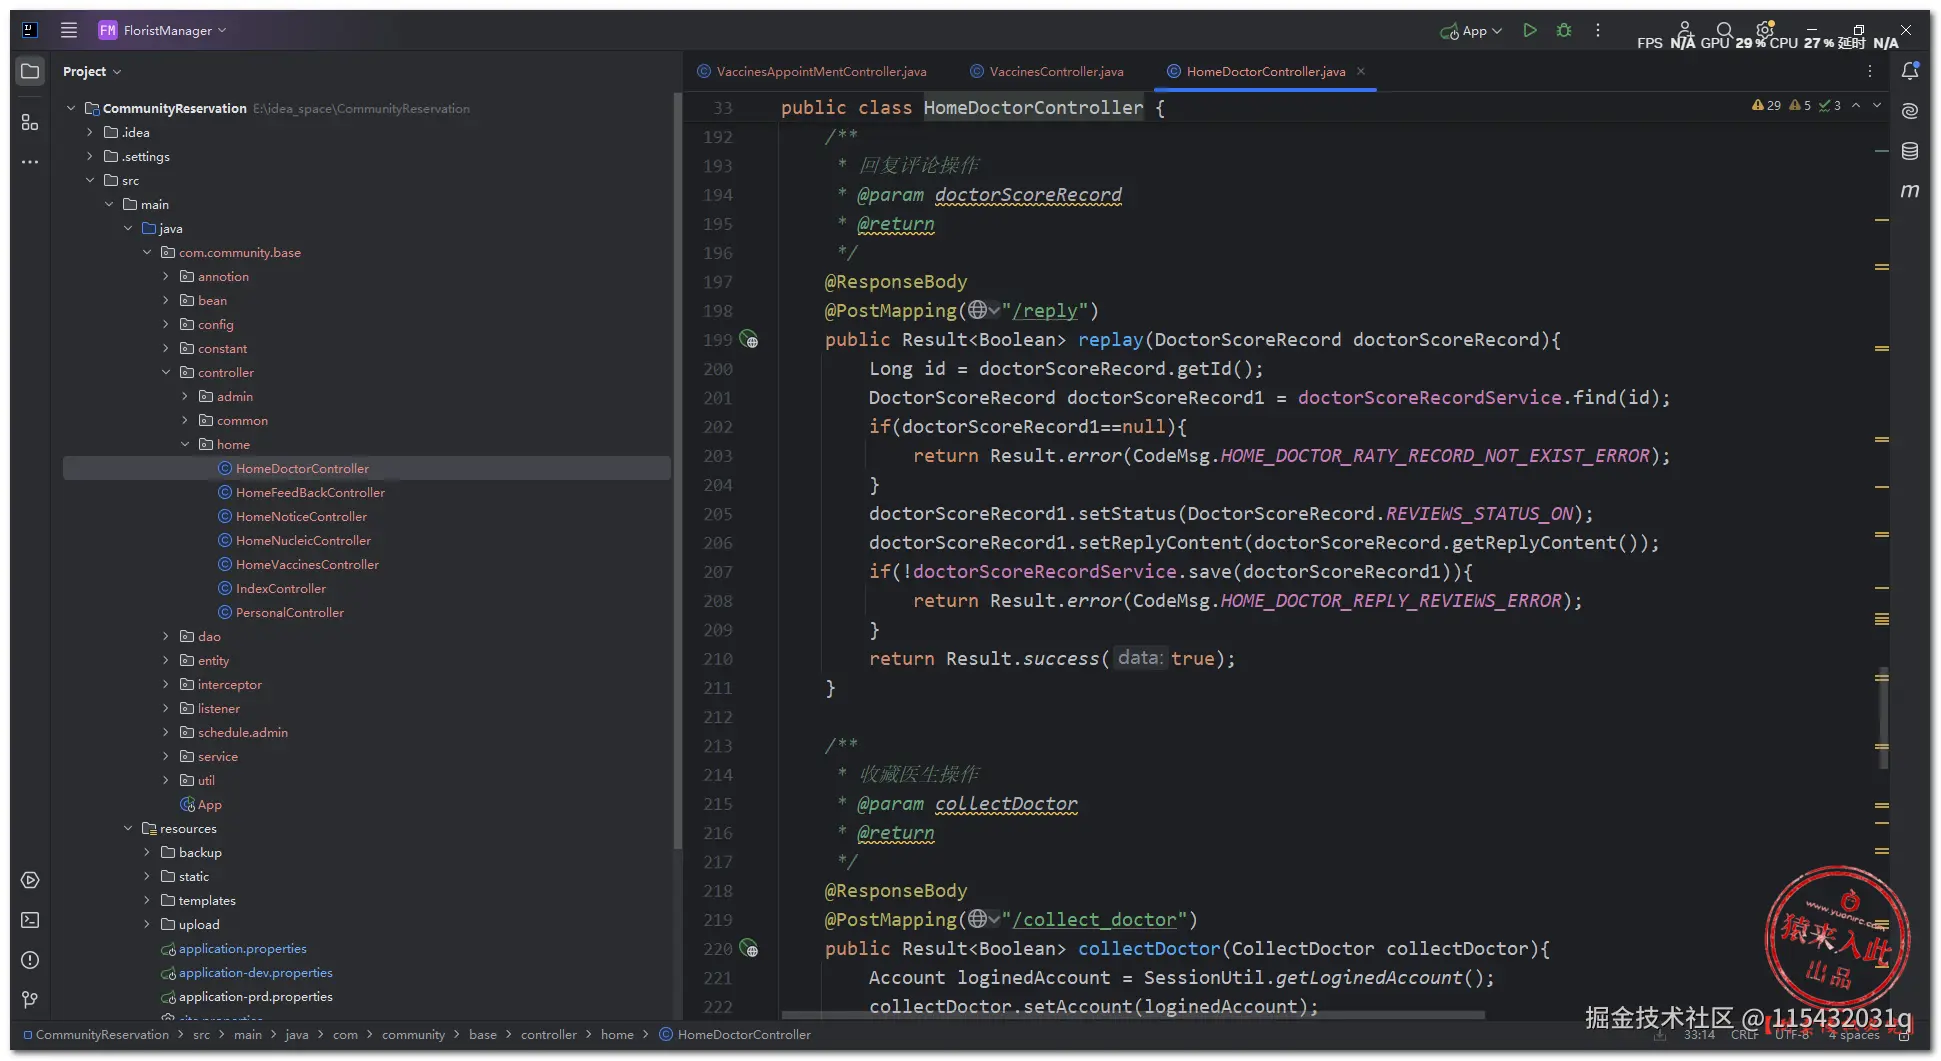The width and height of the screenshot is (1941, 1061).
Task: Open the Problems tool window
Action: pyautogui.click(x=30, y=960)
